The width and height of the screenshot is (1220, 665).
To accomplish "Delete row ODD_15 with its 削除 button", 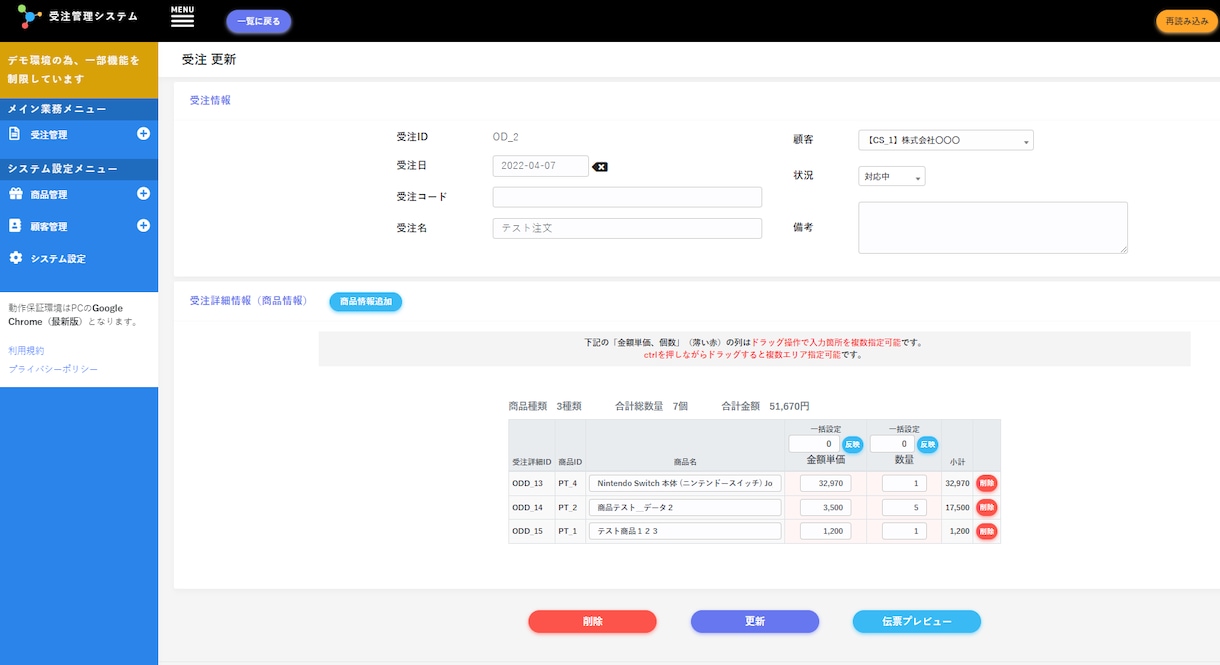I will click(986, 531).
